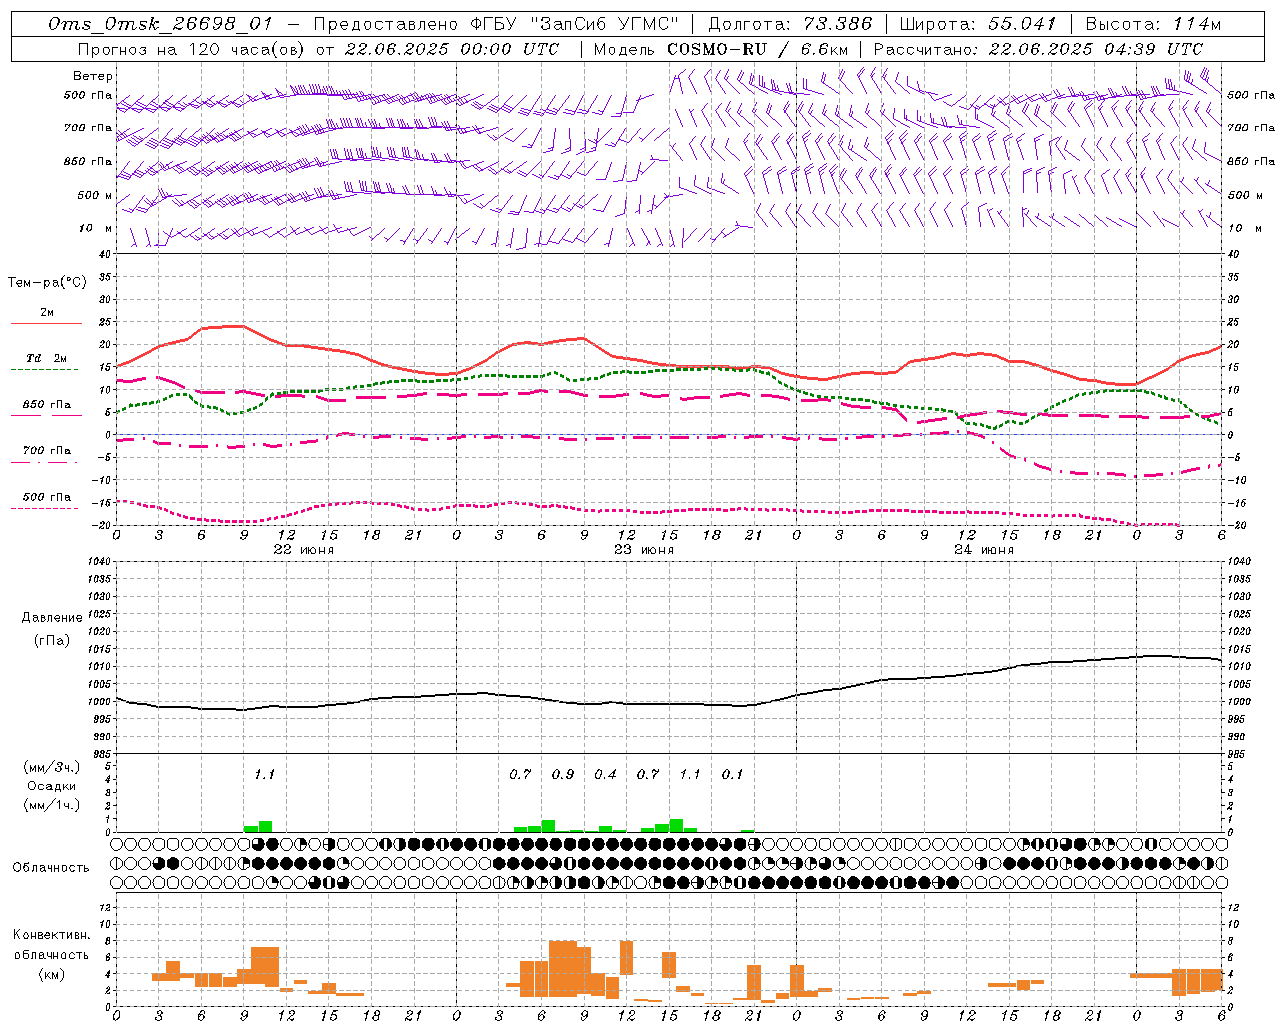Click the "24 июня" date label
This screenshot has width=1280, height=1024.
(984, 550)
